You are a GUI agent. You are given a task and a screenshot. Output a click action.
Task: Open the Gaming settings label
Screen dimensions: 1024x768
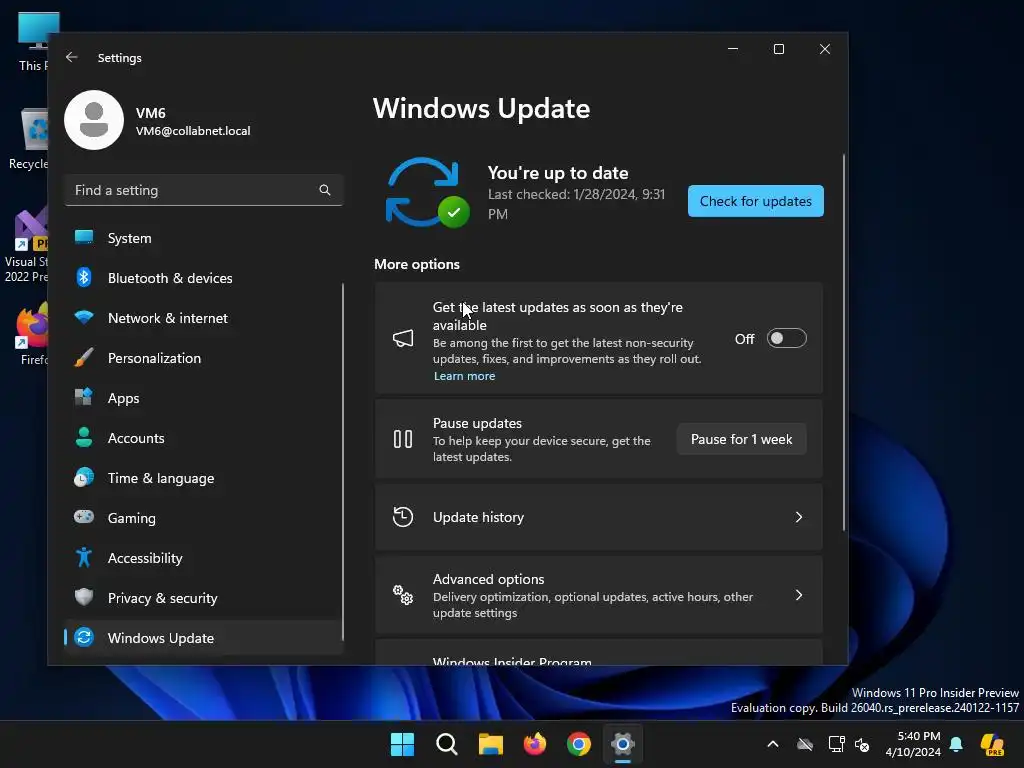pos(132,518)
